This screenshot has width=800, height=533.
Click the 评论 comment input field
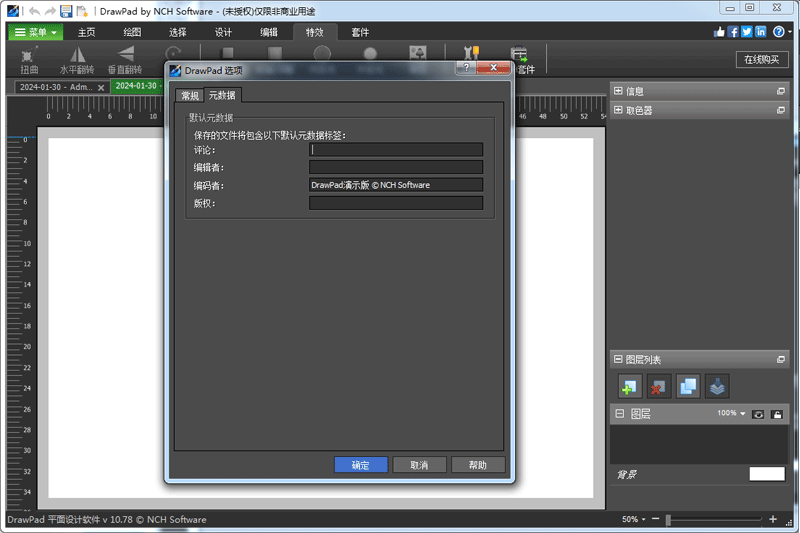coord(396,149)
